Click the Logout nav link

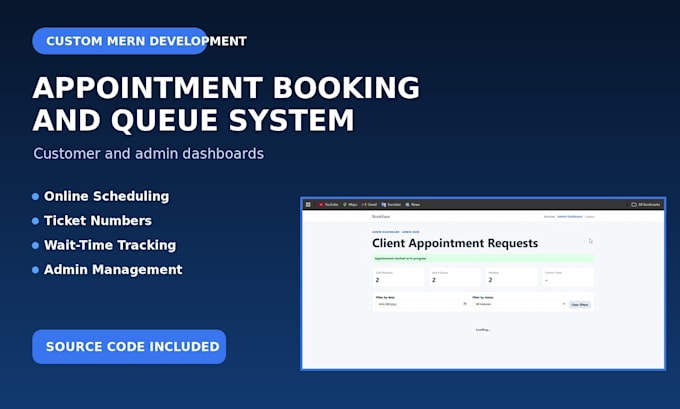pyautogui.click(x=589, y=216)
